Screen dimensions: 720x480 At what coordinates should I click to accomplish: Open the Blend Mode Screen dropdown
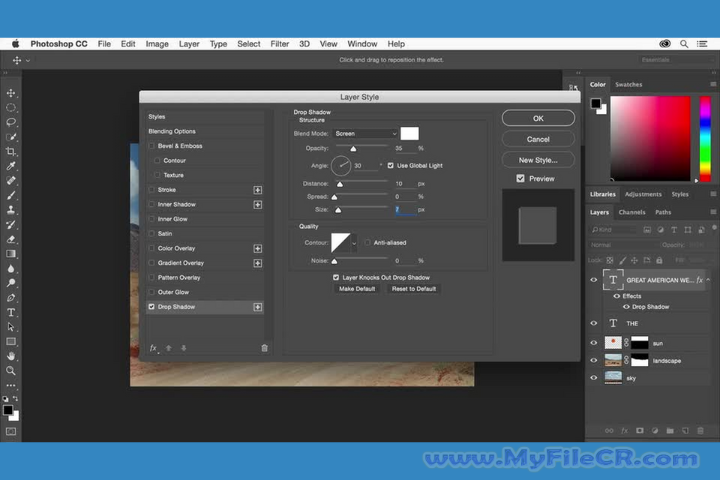click(366, 134)
